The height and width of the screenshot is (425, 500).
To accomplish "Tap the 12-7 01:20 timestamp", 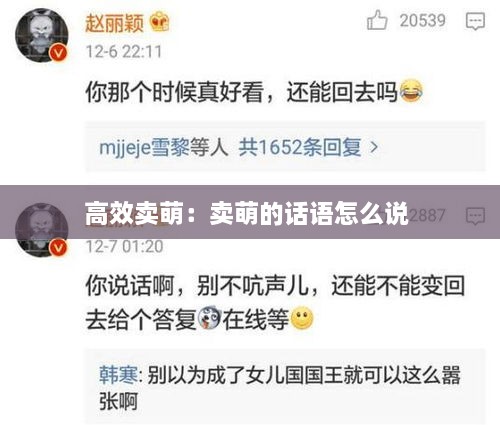I will coord(124,246).
